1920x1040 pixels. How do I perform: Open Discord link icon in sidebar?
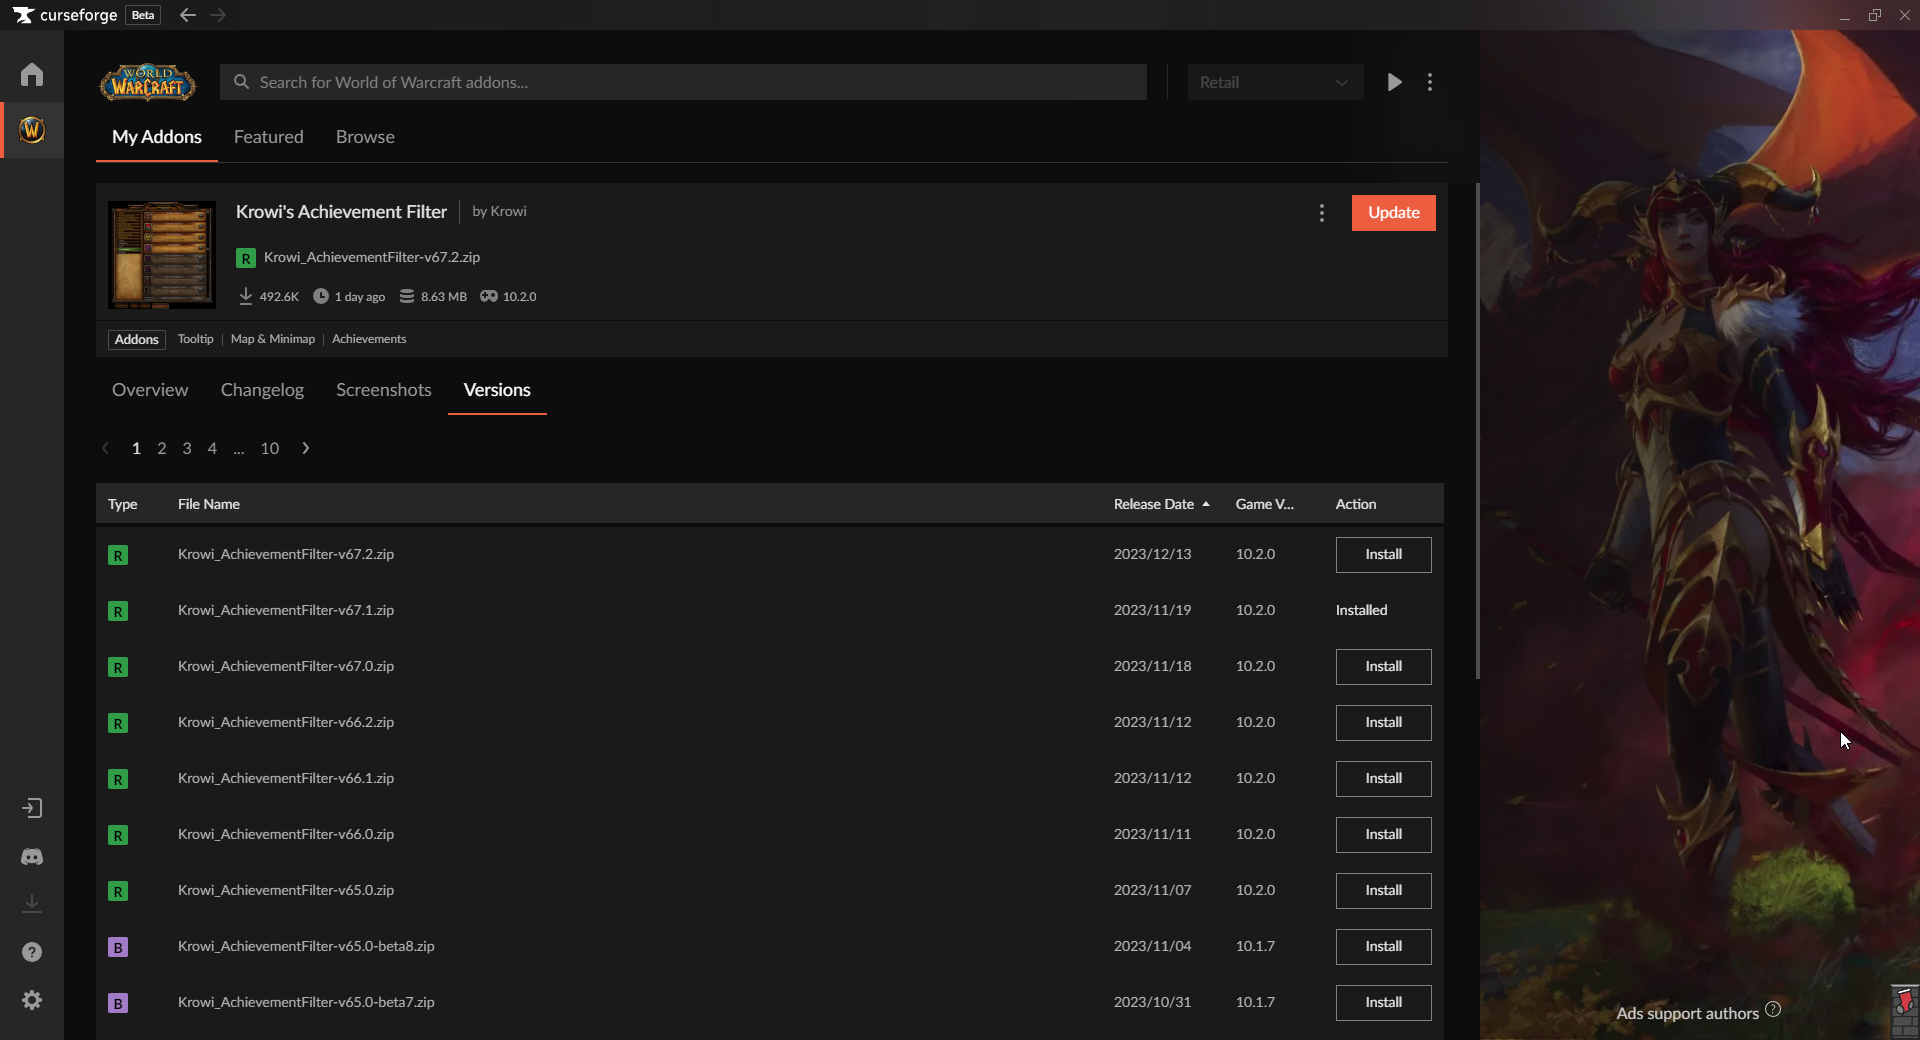pyautogui.click(x=32, y=857)
